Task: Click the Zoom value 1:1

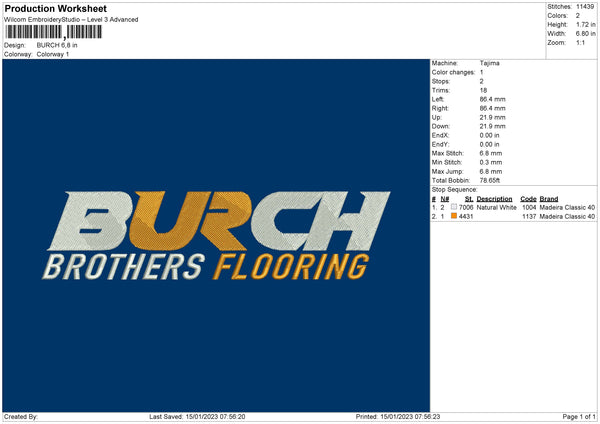Action: [x=580, y=43]
